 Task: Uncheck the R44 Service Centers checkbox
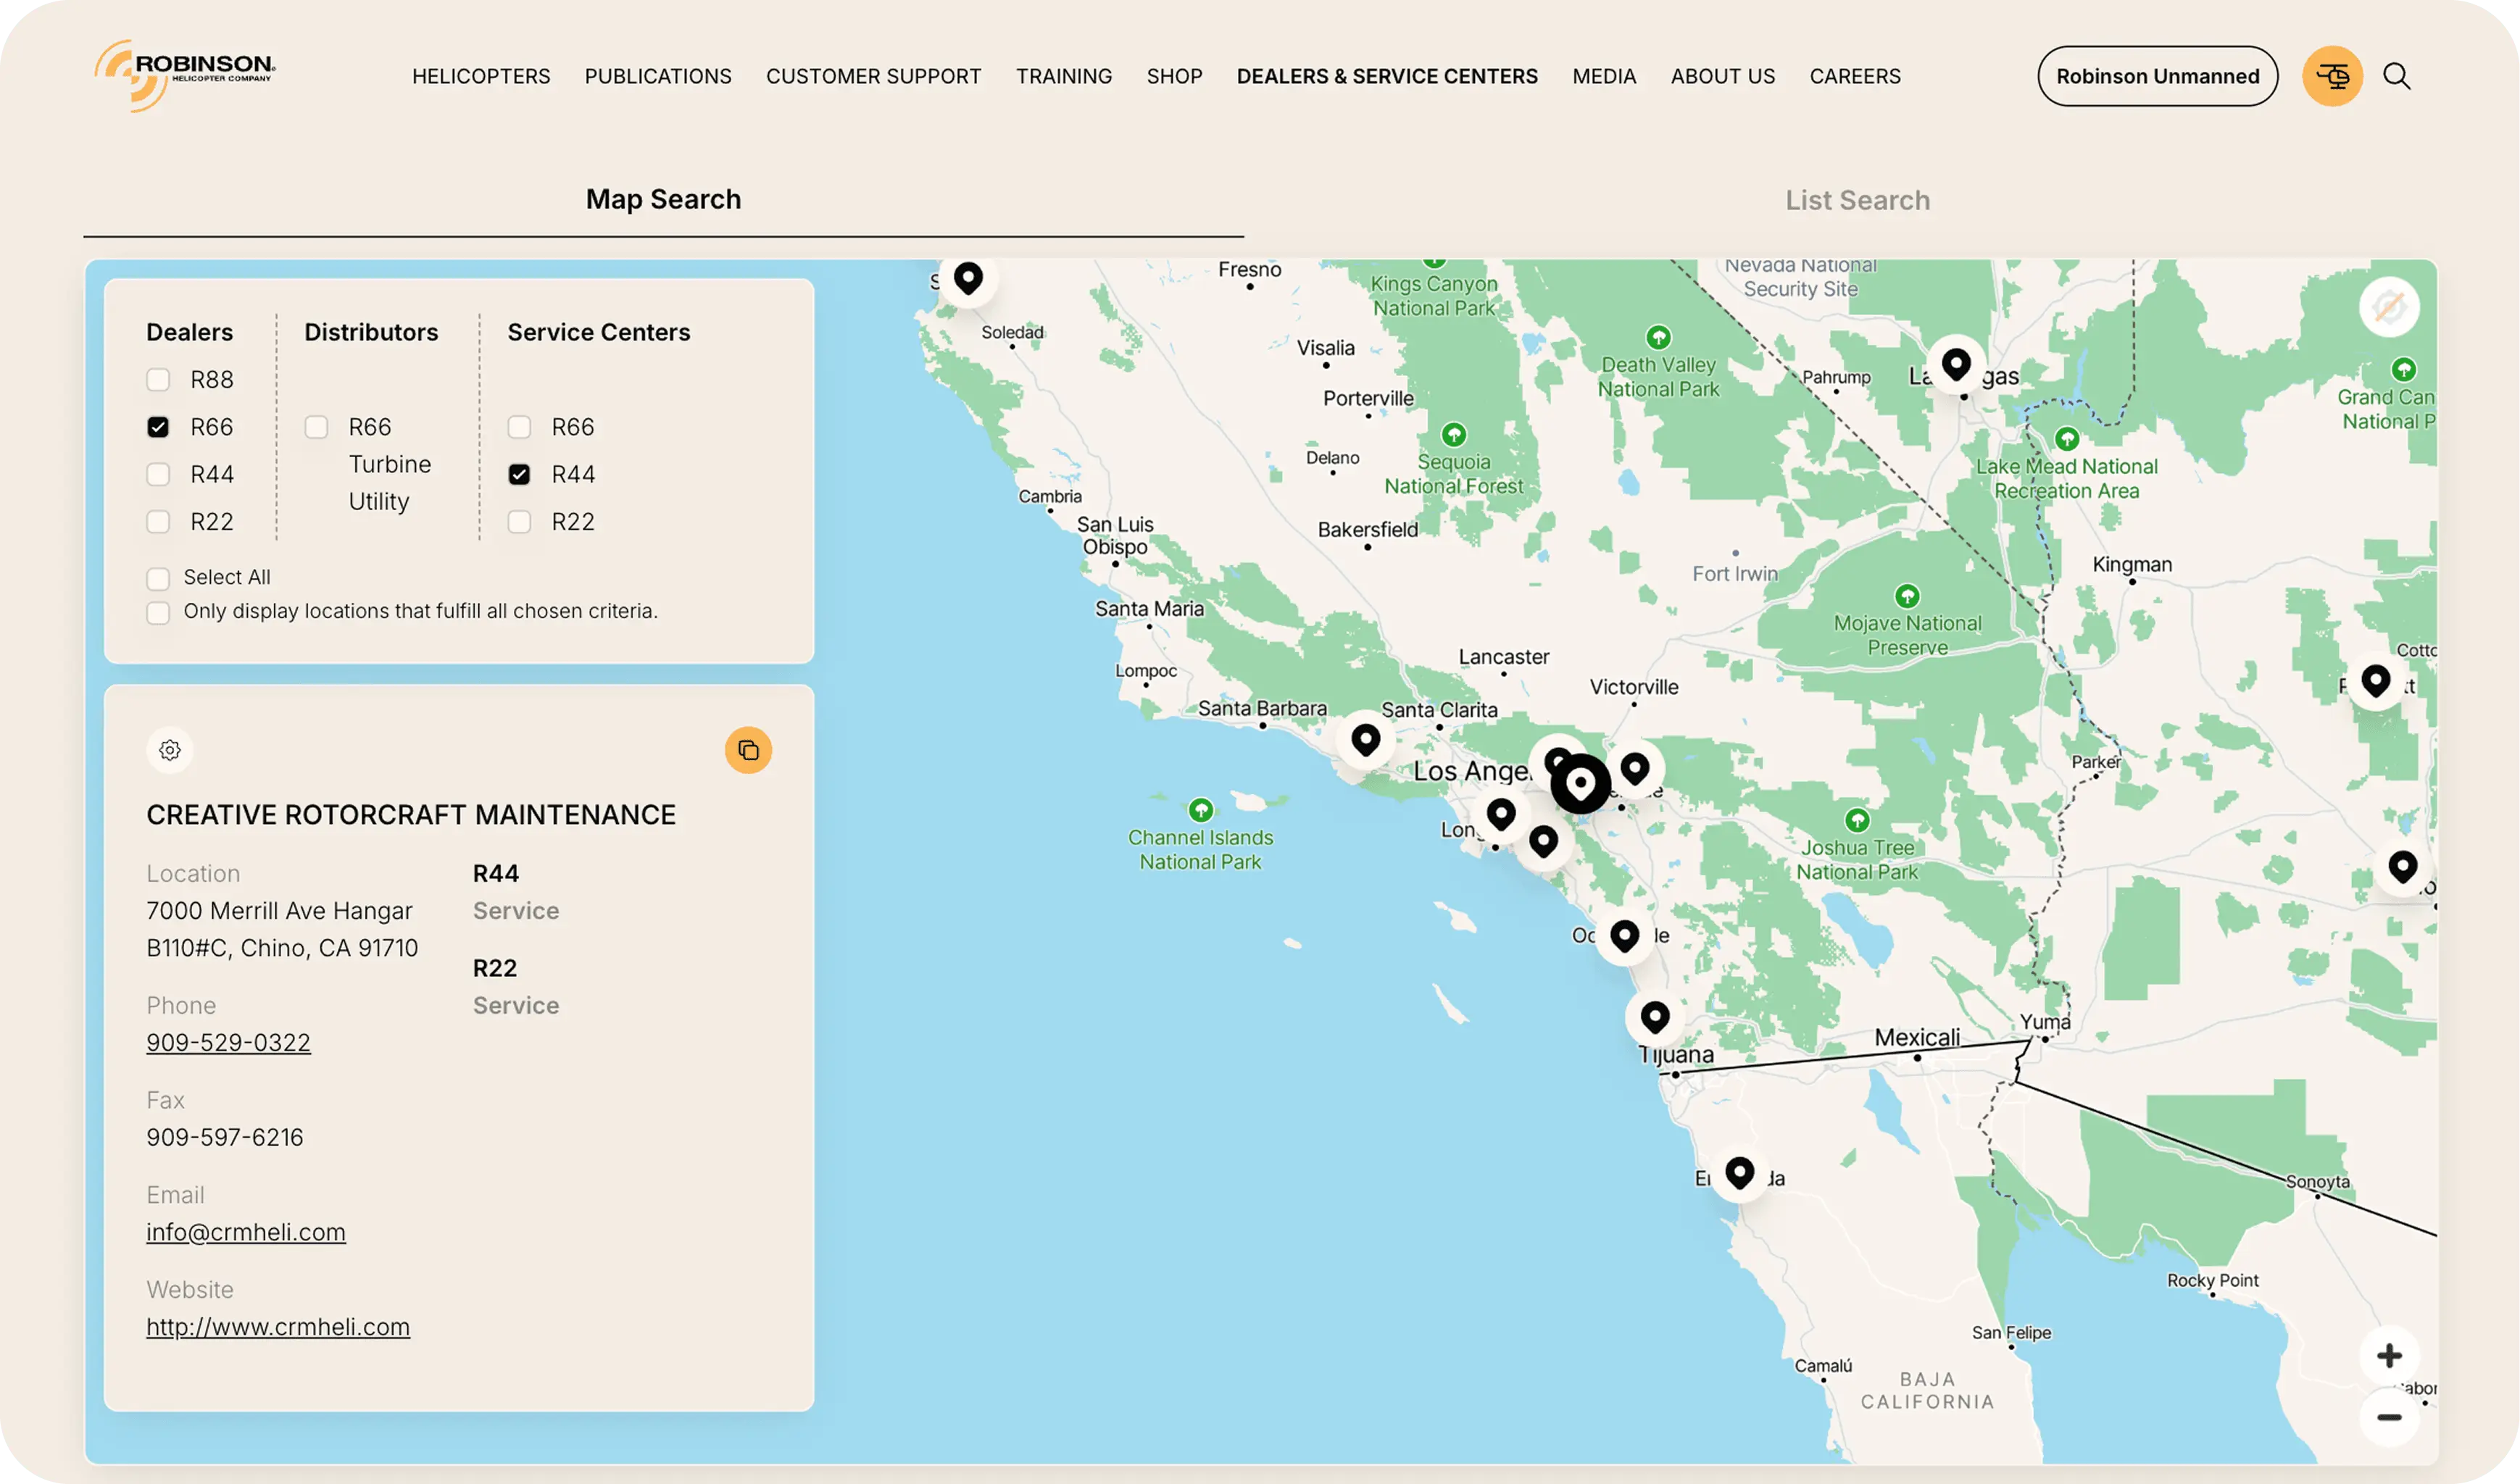(519, 474)
